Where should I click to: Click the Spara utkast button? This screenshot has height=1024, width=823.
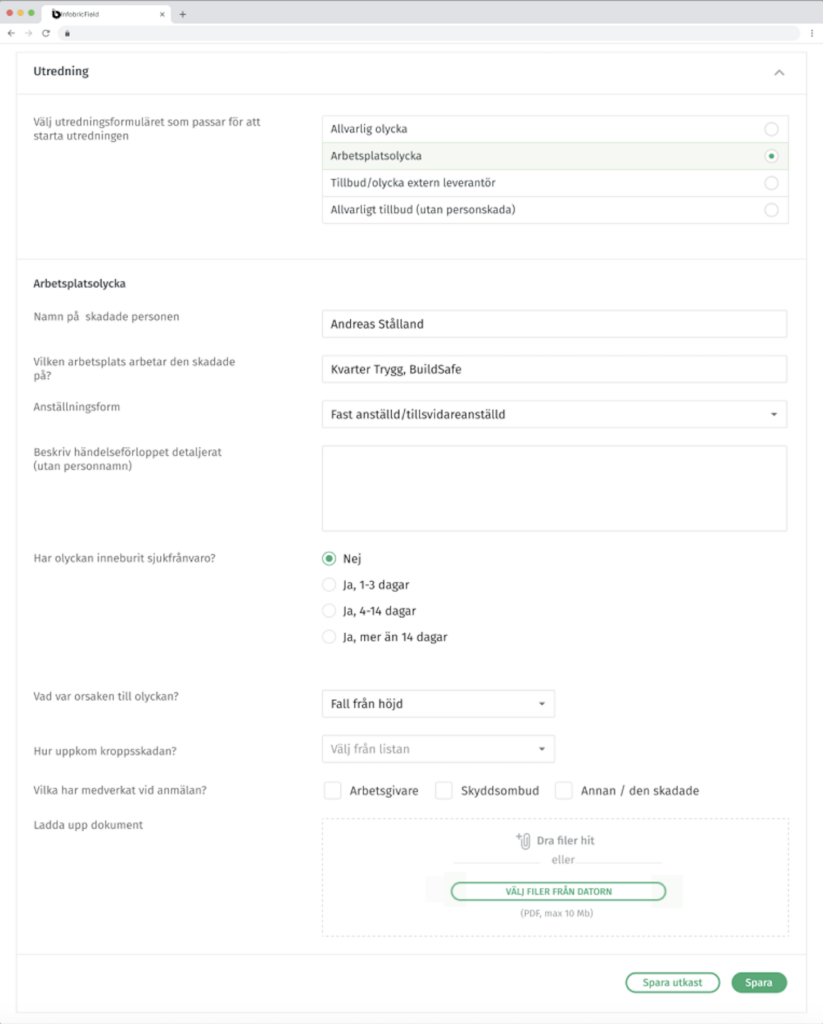click(672, 983)
